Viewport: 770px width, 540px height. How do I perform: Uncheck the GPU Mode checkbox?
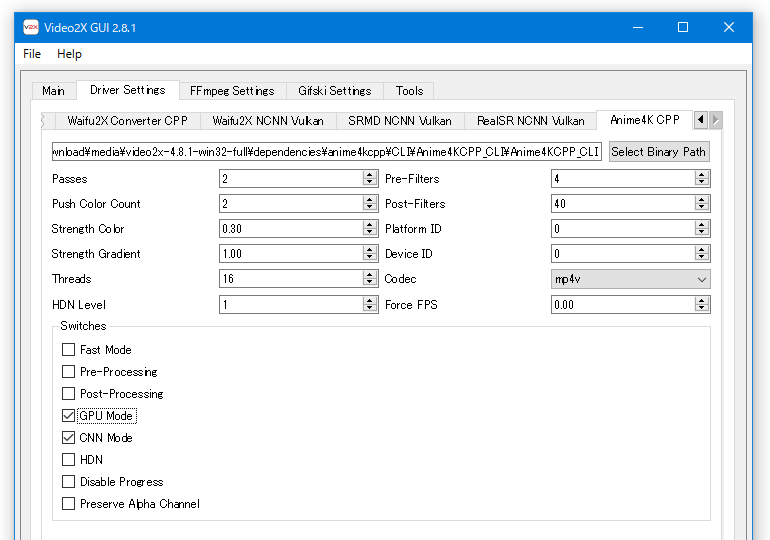click(68, 416)
